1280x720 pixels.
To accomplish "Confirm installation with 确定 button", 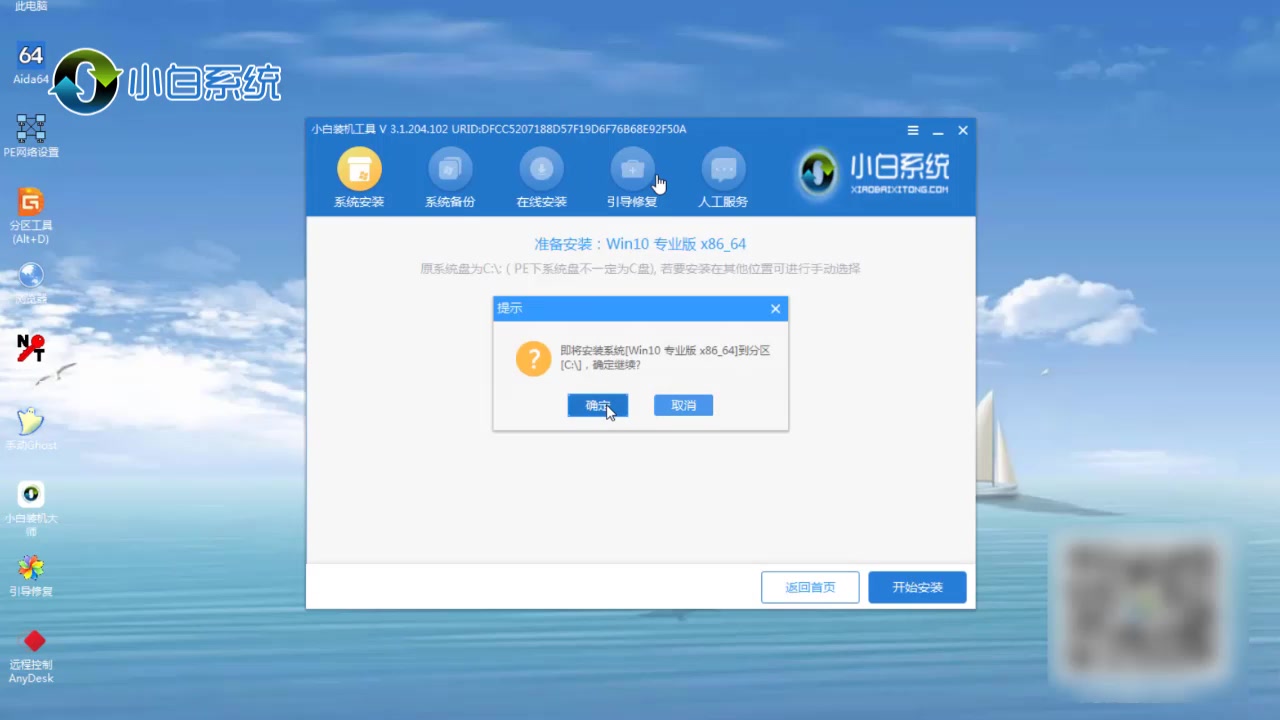I will pyautogui.click(x=598, y=405).
